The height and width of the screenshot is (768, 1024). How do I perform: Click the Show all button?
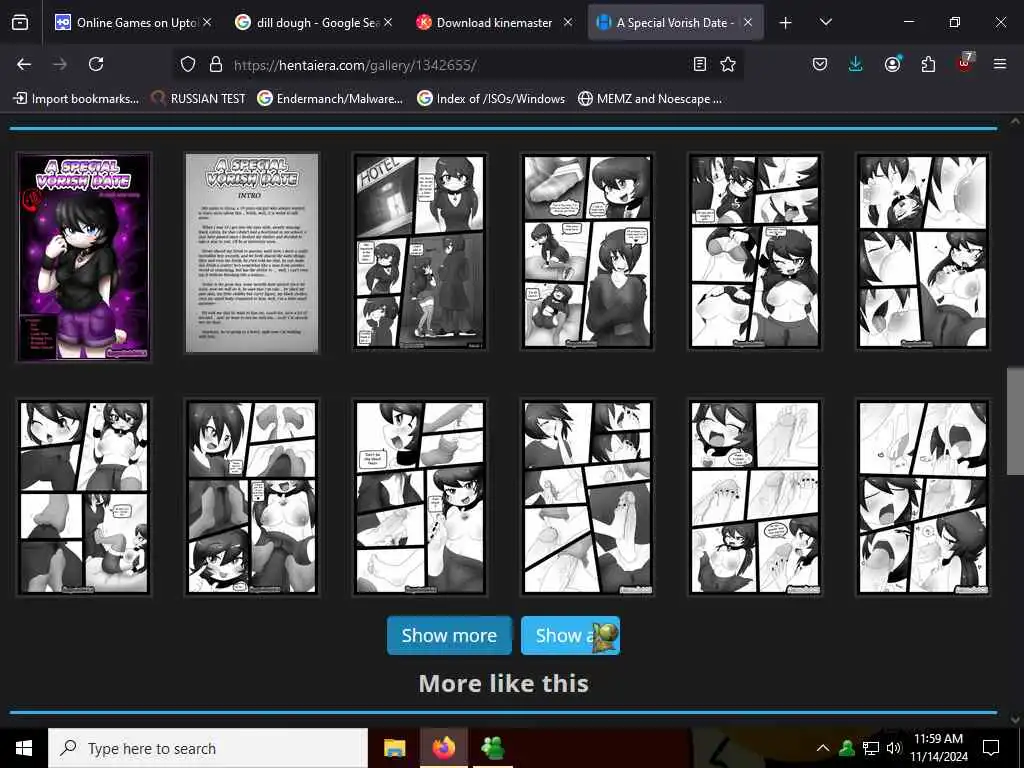(x=570, y=635)
